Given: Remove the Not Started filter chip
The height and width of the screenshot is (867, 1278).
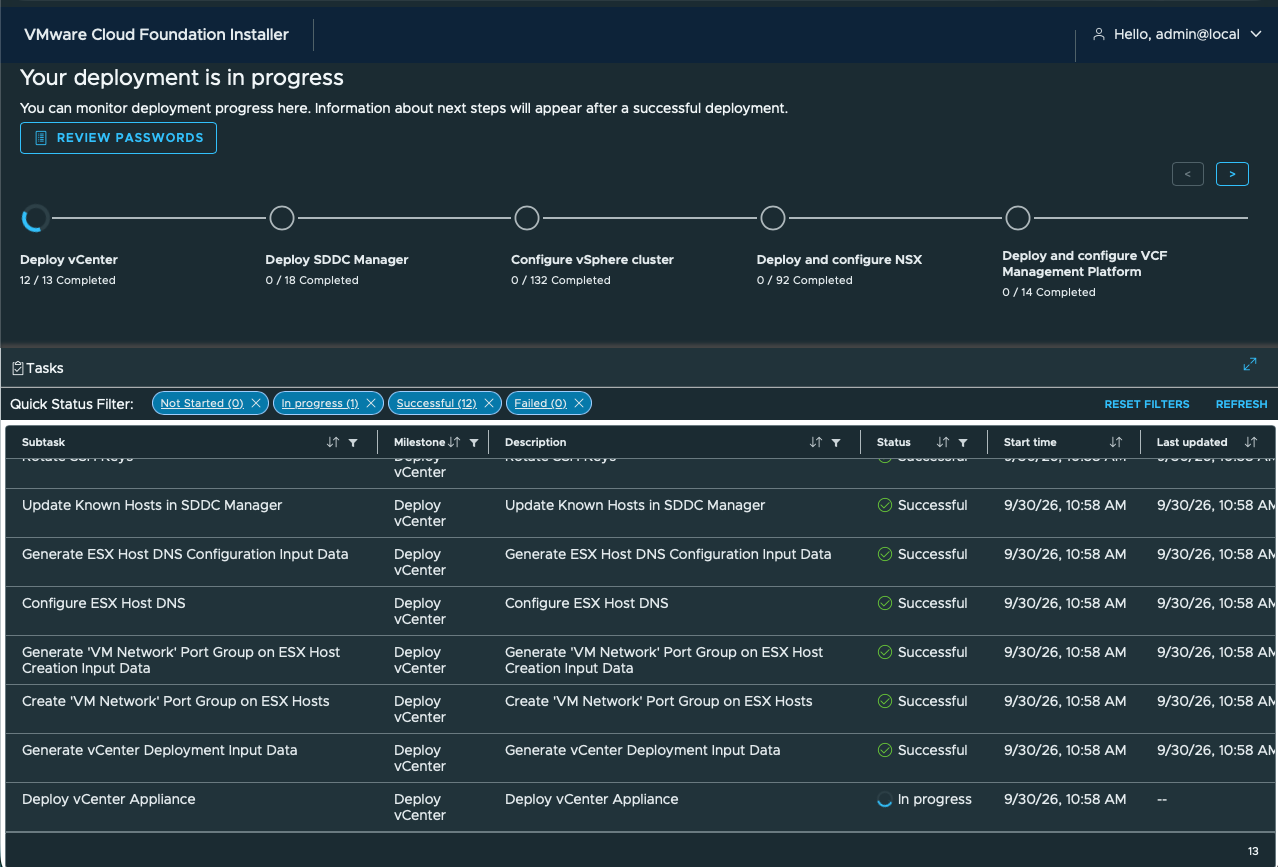Looking at the screenshot, I should tap(256, 403).
